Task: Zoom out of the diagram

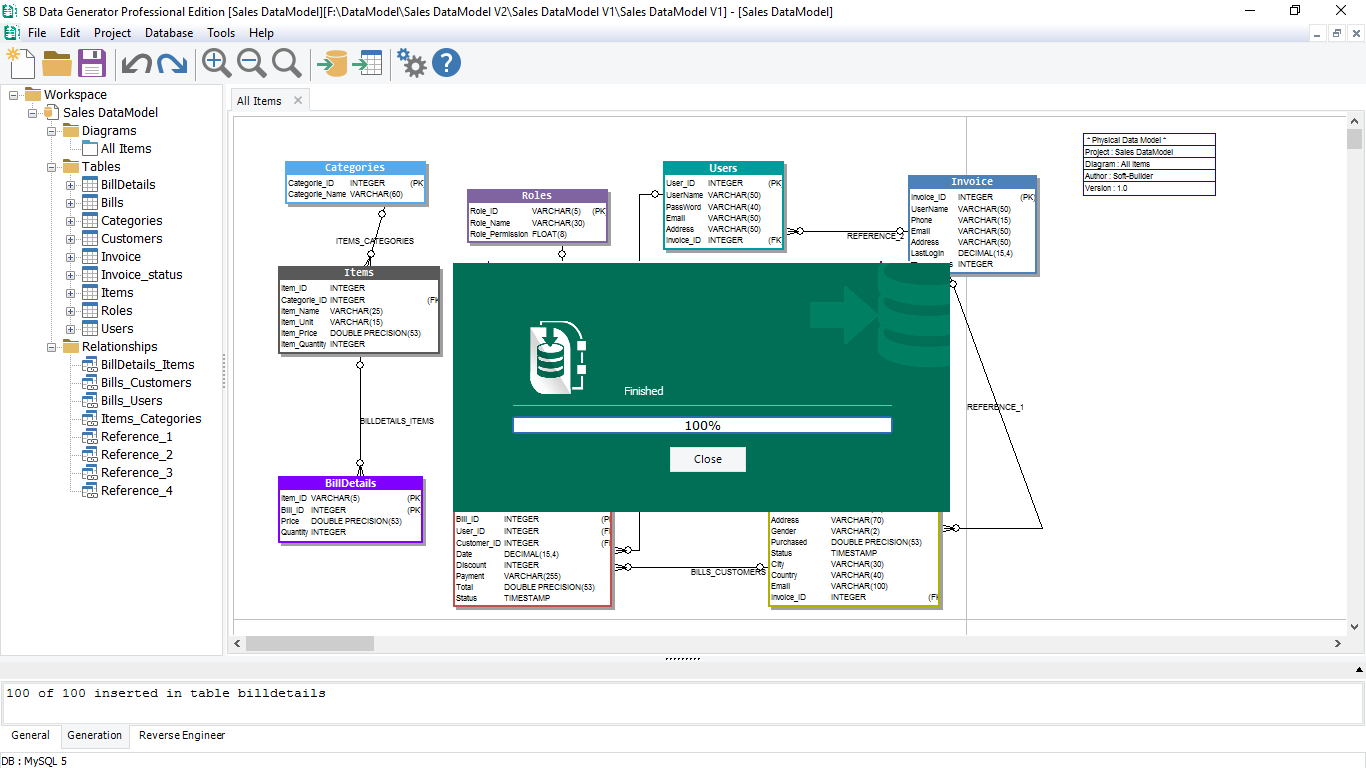Action: point(252,63)
